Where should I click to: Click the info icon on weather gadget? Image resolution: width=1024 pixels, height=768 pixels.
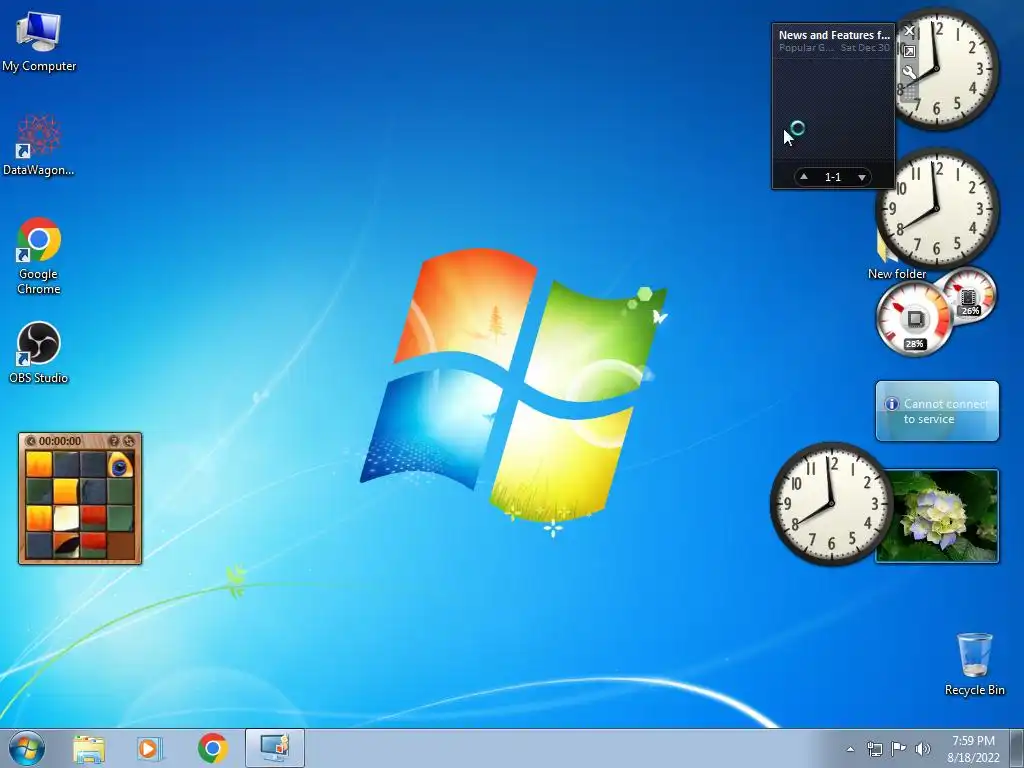click(x=891, y=404)
